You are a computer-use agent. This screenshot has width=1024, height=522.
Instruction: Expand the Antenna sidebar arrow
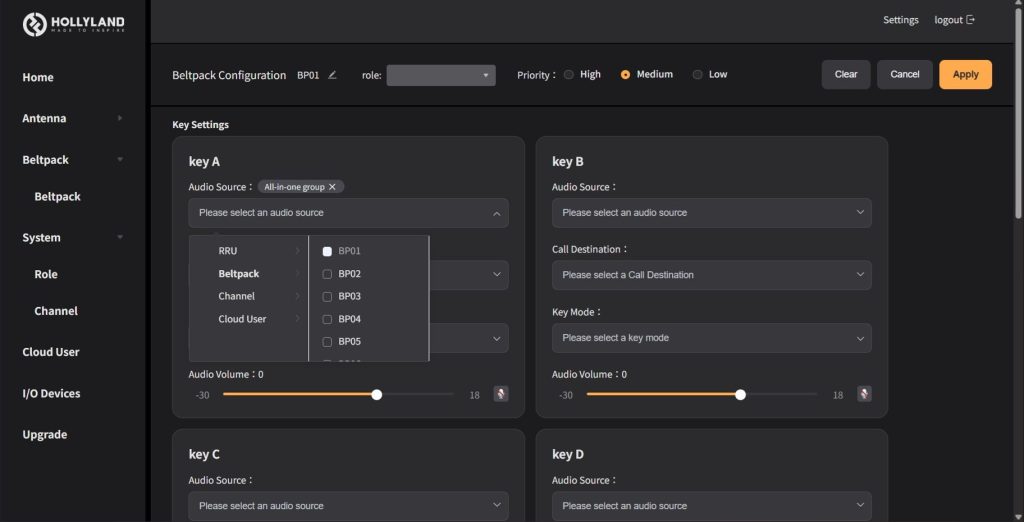click(120, 118)
